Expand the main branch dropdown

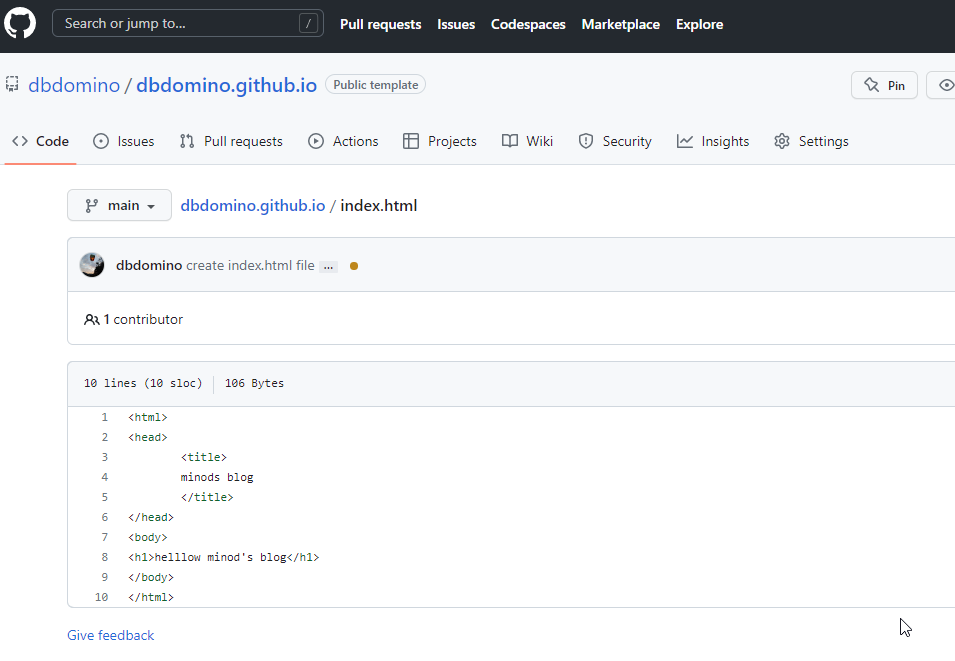119,205
